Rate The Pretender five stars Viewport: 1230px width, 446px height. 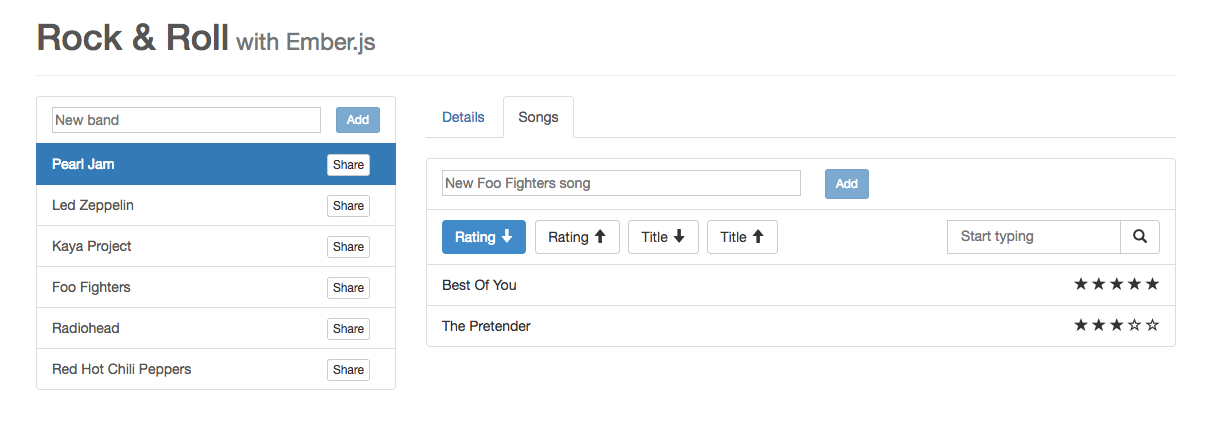(1153, 326)
